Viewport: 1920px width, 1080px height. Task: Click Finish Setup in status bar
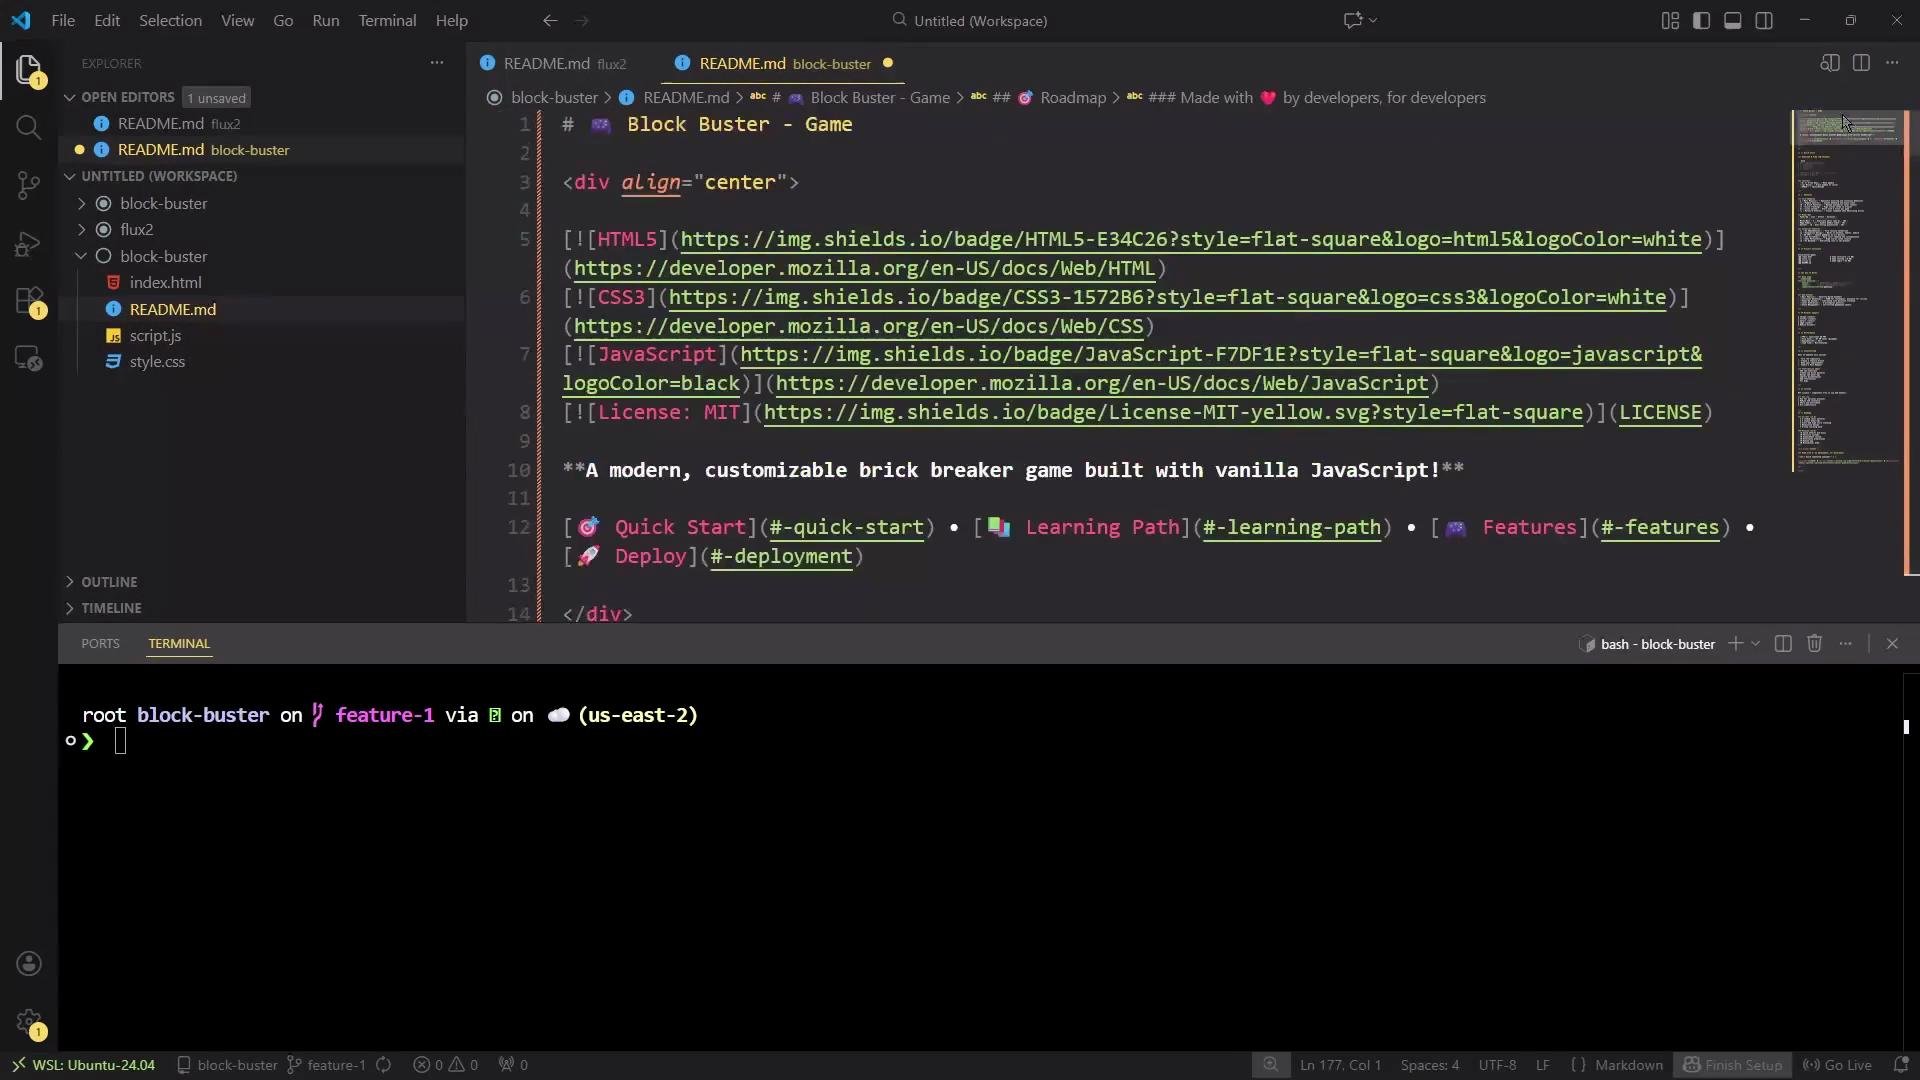point(1733,1065)
